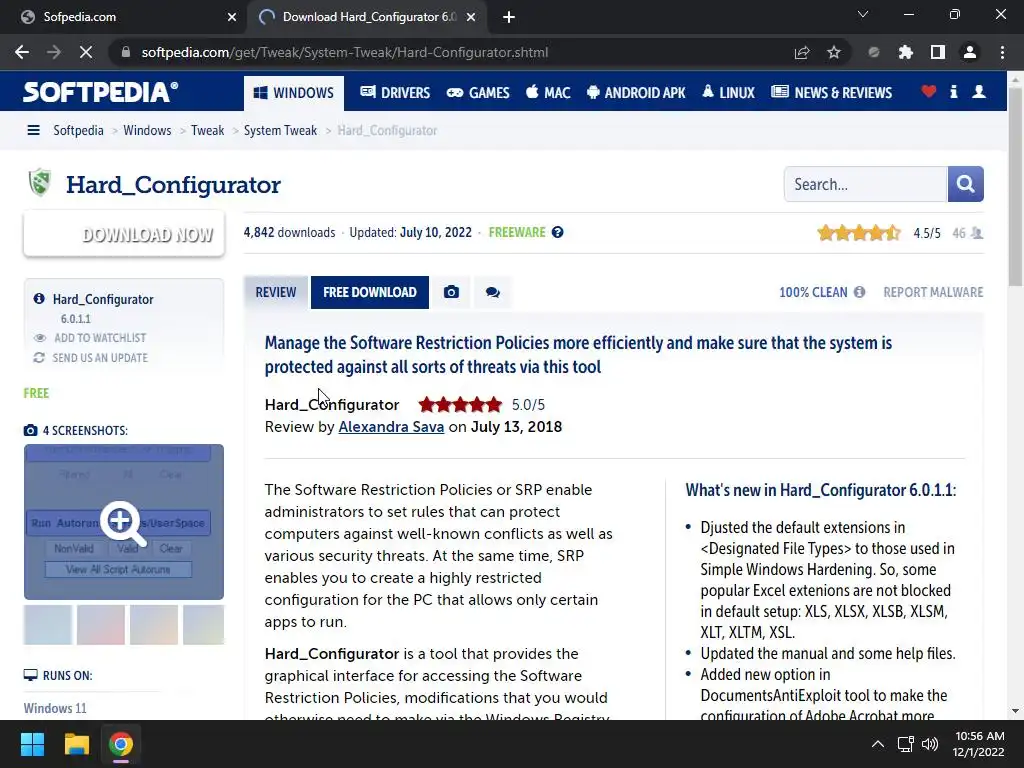
Task: Open the Drivers section
Action: click(395, 93)
